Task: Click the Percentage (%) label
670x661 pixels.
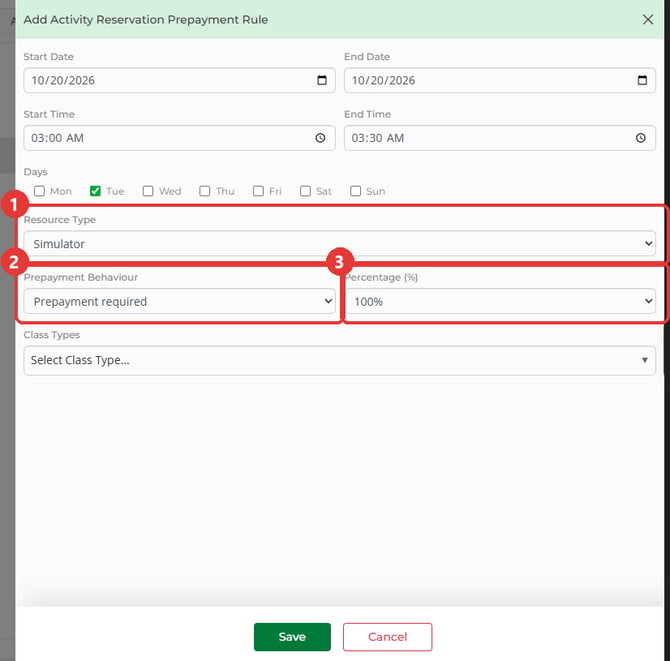Action: pyautogui.click(x=381, y=277)
